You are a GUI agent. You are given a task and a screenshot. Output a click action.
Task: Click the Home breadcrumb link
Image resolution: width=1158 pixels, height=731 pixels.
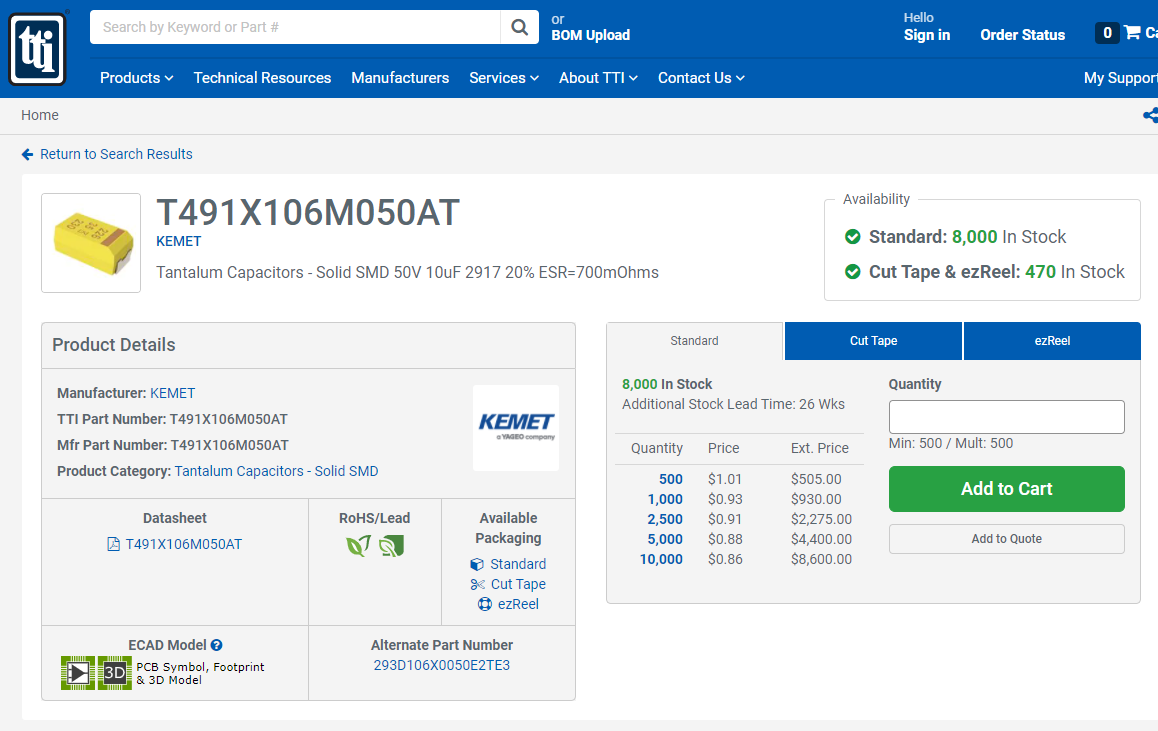click(40, 115)
